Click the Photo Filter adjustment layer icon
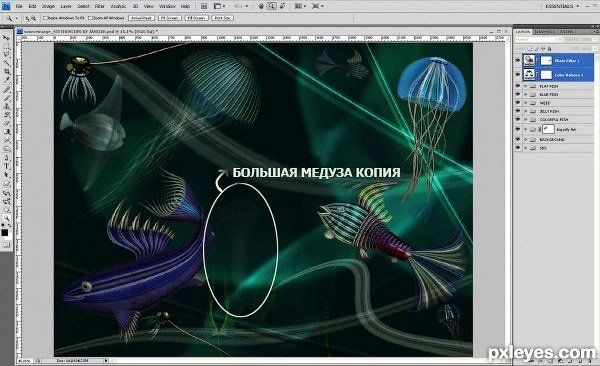600x366 pixels. (x=529, y=60)
